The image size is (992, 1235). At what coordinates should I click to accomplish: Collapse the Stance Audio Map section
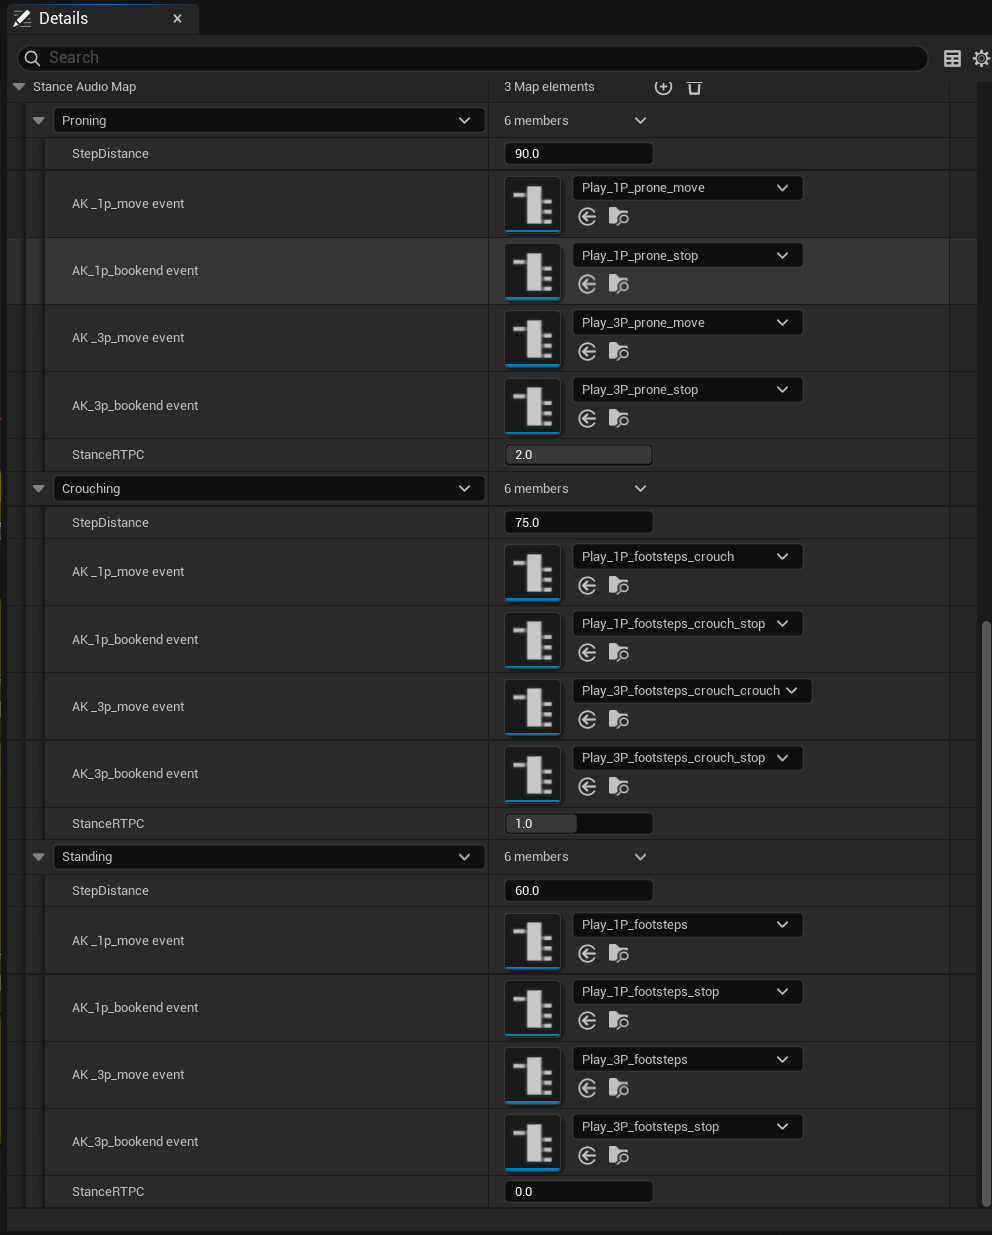[19, 87]
